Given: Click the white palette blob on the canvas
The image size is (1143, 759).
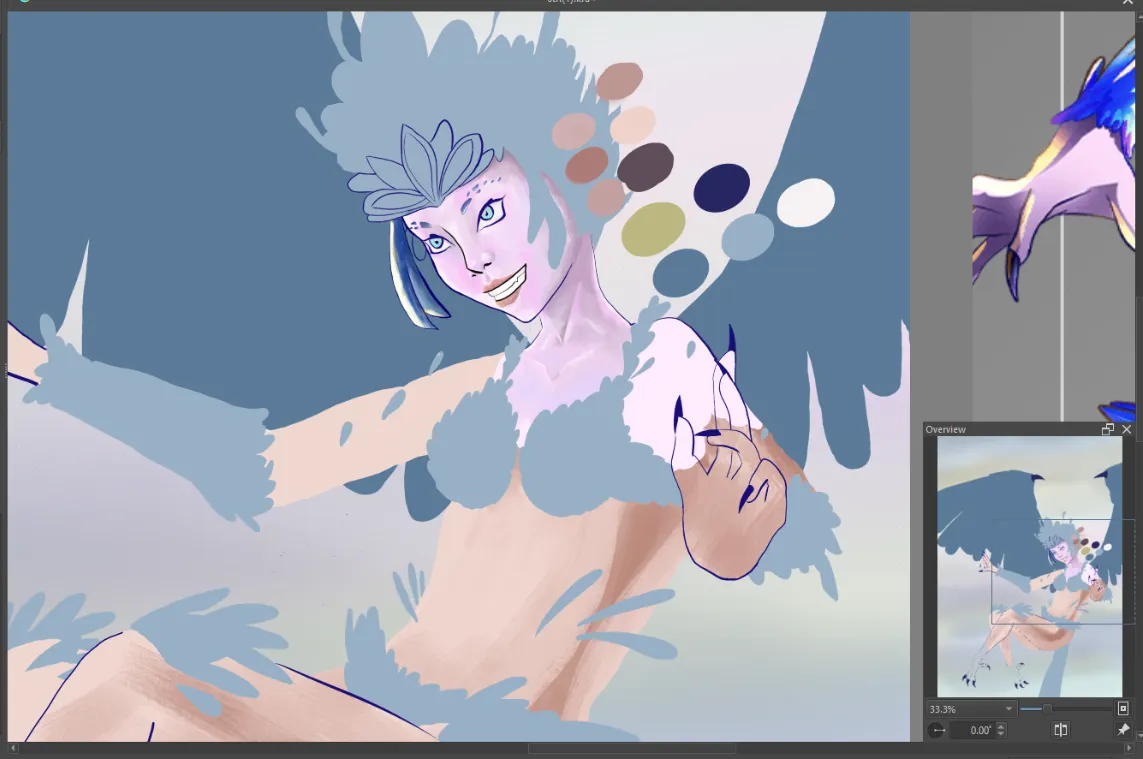Looking at the screenshot, I should click(x=805, y=202).
